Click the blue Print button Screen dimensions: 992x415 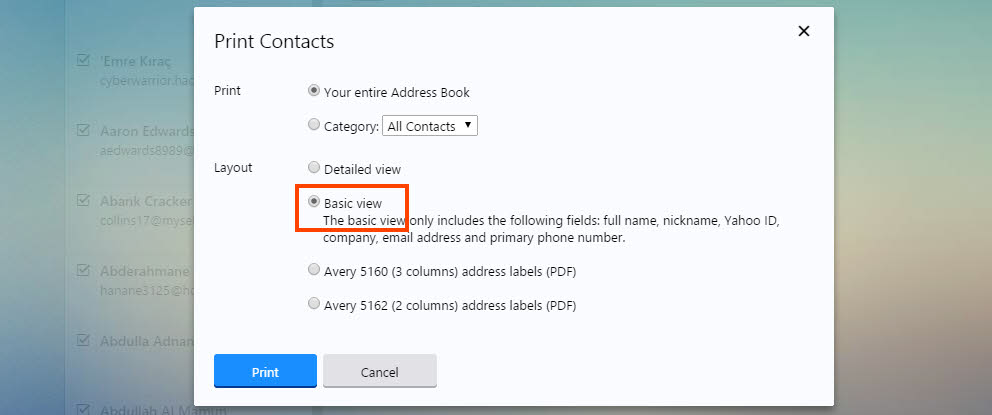(x=265, y=371)
